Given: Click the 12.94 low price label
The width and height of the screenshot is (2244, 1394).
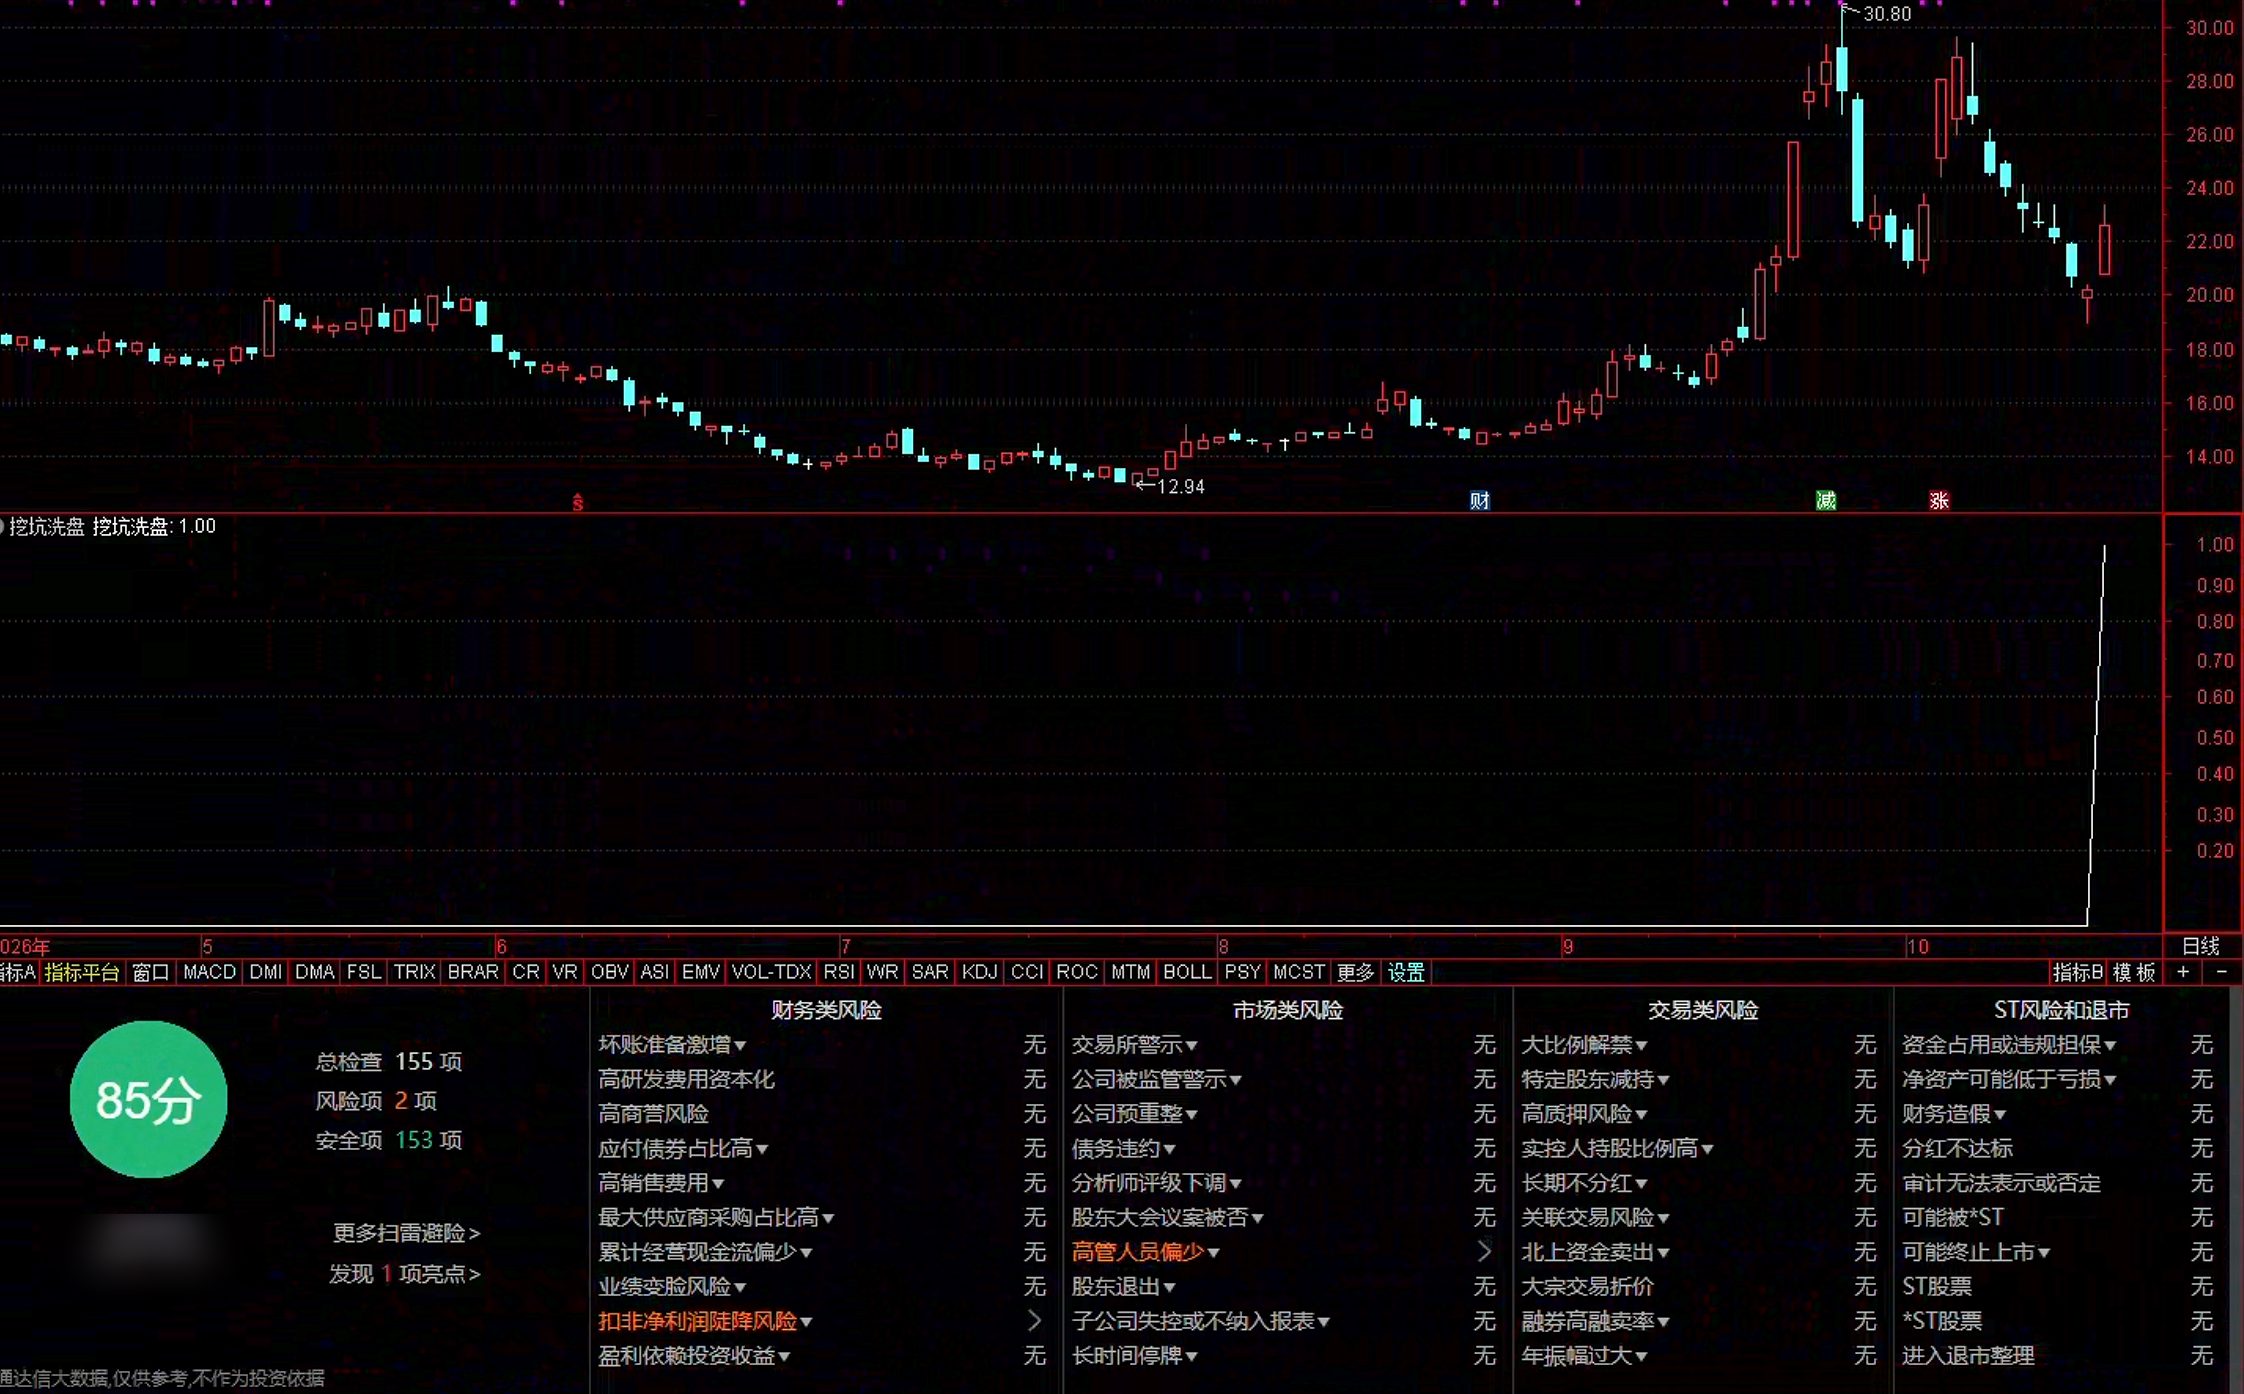Looking at the screenshot, I should coord(1180,487).
